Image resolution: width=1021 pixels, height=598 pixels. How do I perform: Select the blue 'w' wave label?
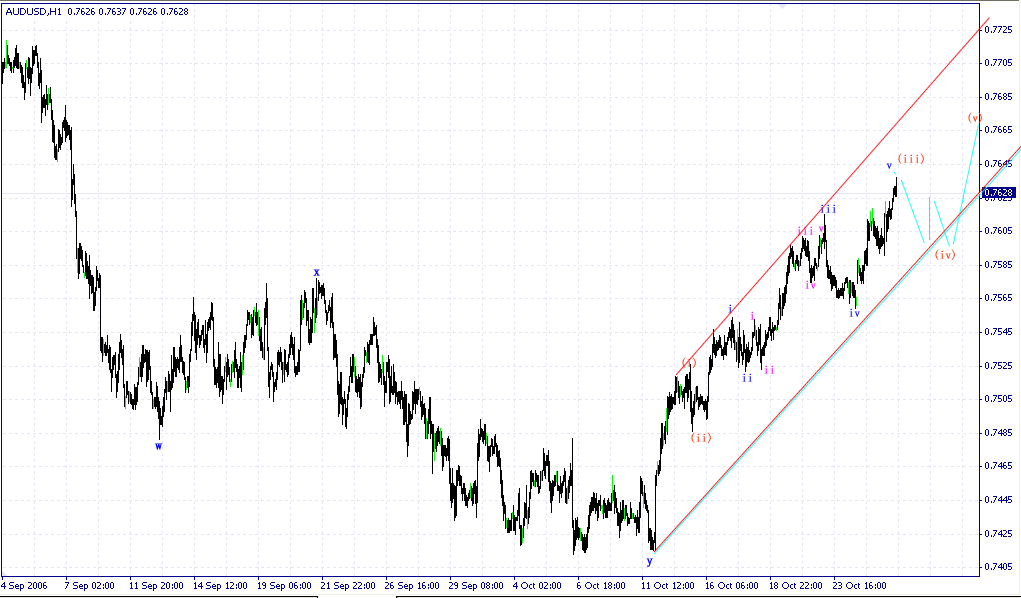coord(158,446)
